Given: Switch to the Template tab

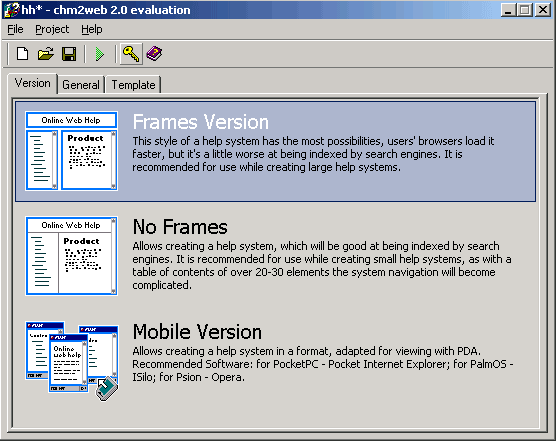Looking at the screenshot, I should [x=133, y=85].
